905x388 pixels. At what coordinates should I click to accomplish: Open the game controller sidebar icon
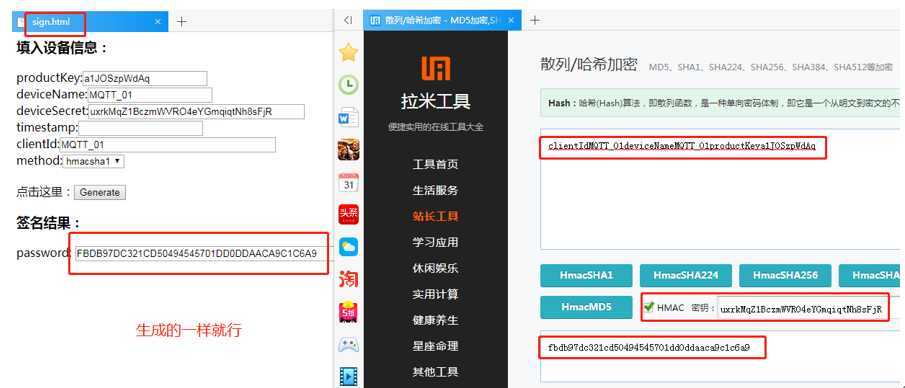(348, 345)
